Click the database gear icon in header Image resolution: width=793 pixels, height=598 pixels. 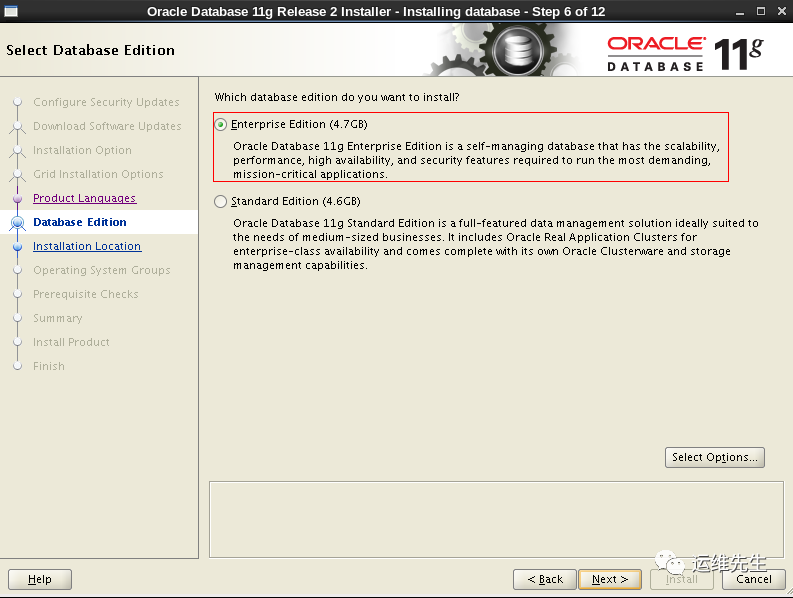[x=518, y=51]
